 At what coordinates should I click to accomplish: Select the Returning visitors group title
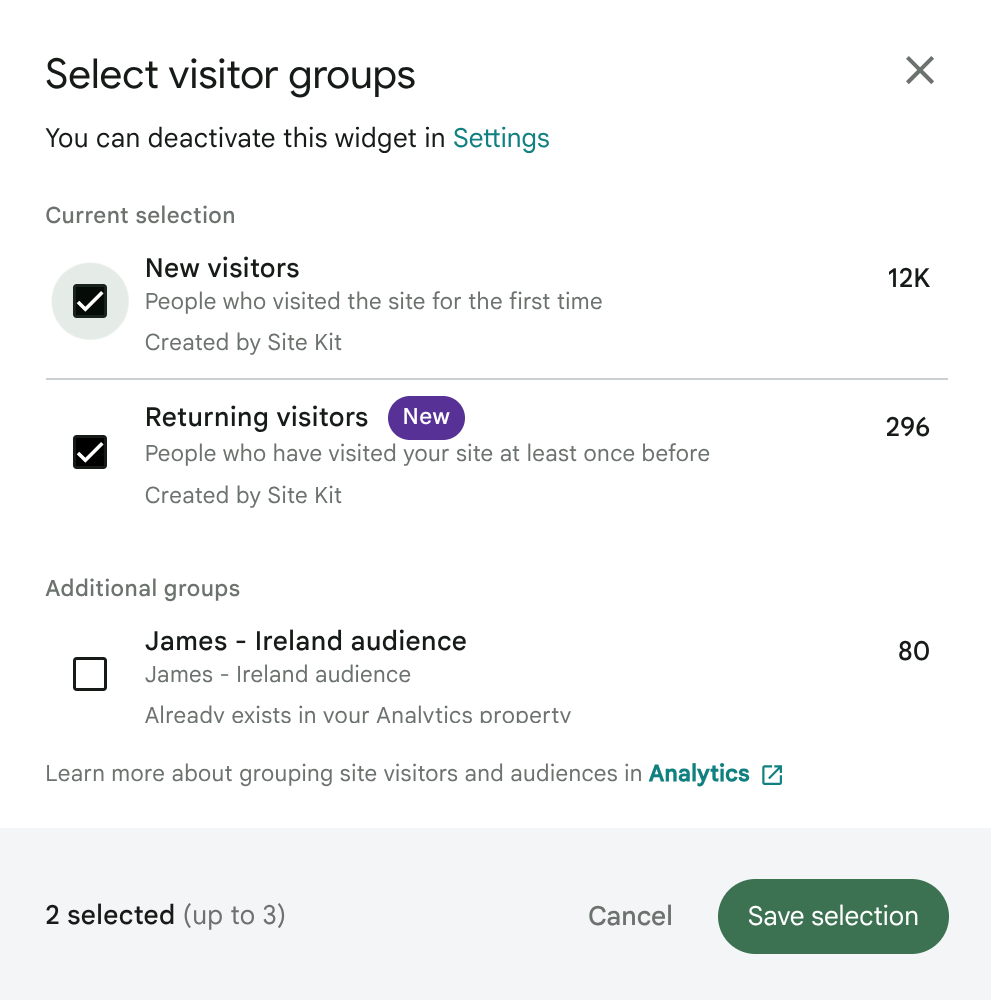click(256, 417)
